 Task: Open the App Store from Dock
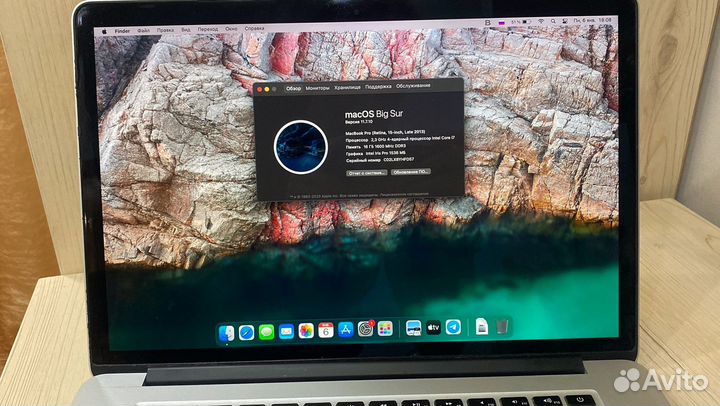[345, 329]
